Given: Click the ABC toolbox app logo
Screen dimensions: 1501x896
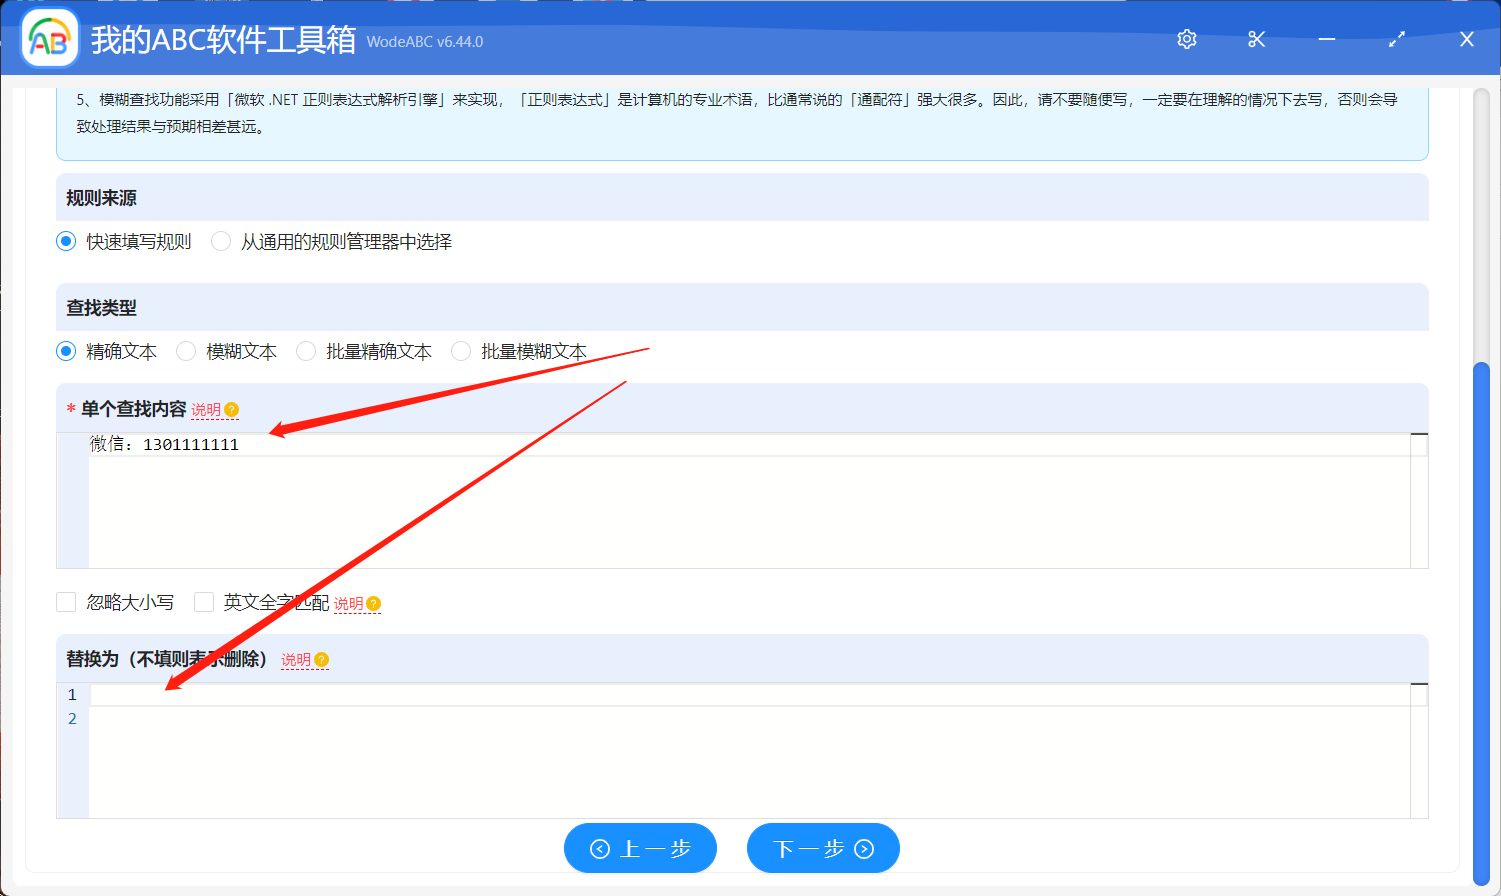Looking at the screenshot, I should pos(50,39).
